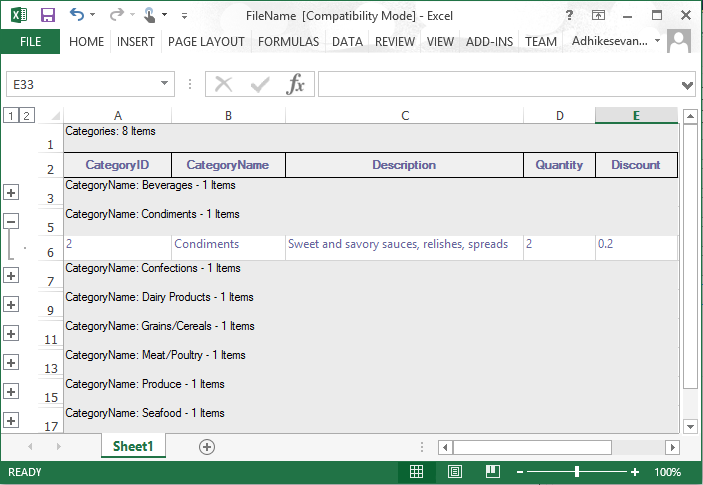Click horizontal scrollbar right arrow
703x485 pixels.
point(672,447)
